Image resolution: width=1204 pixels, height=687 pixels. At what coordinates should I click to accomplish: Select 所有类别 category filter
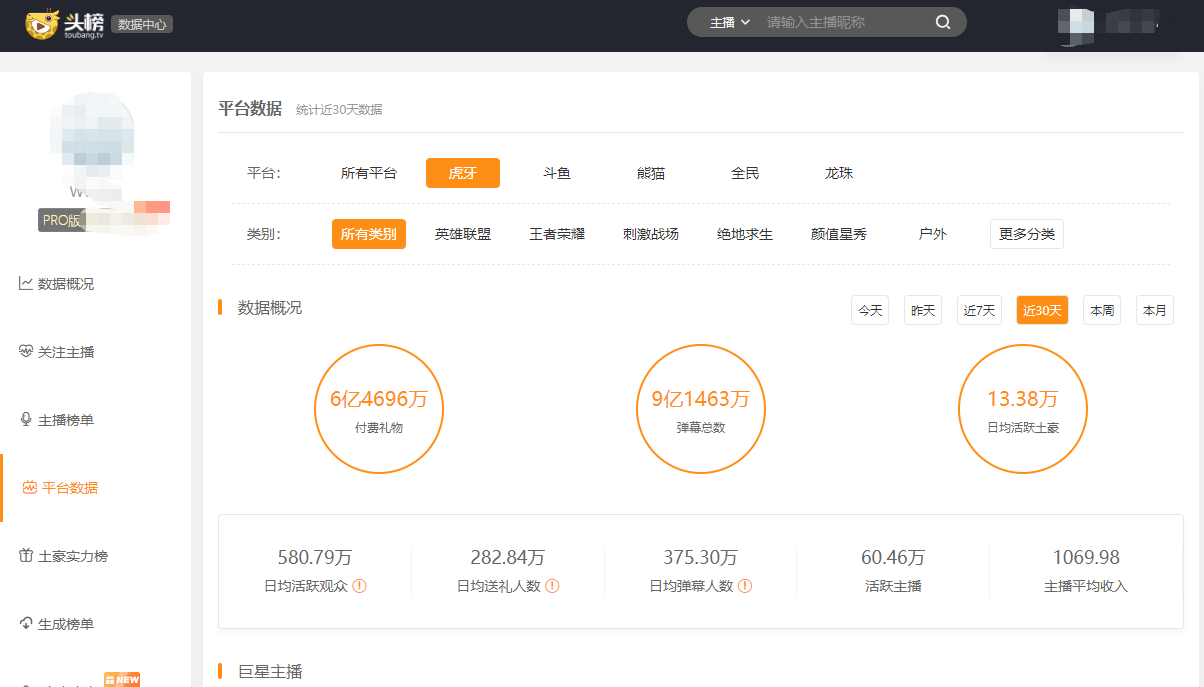pyautogui.click(x=369, y=234)
